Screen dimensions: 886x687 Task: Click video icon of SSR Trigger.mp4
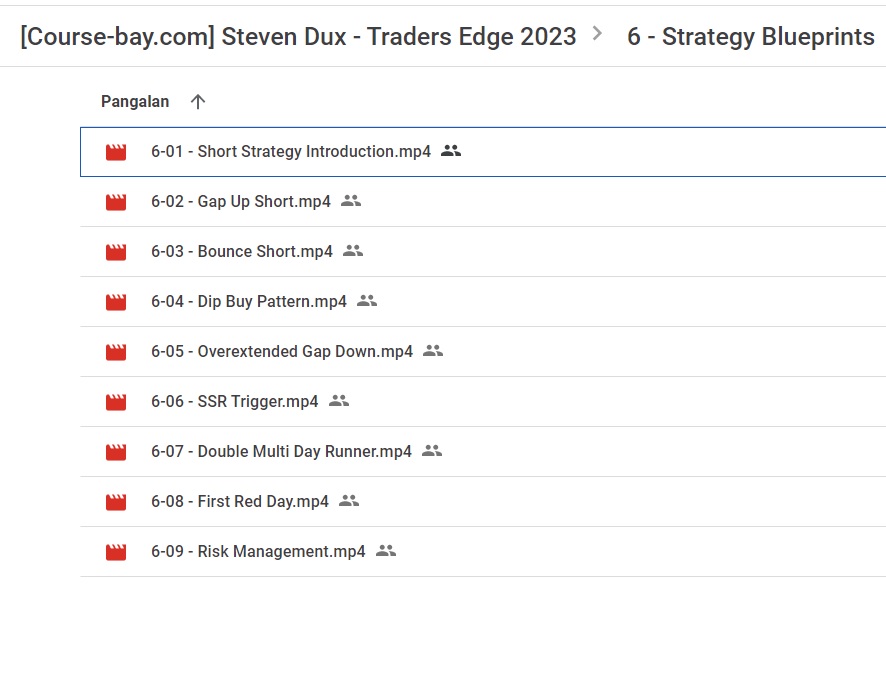(x=116, y=402)
